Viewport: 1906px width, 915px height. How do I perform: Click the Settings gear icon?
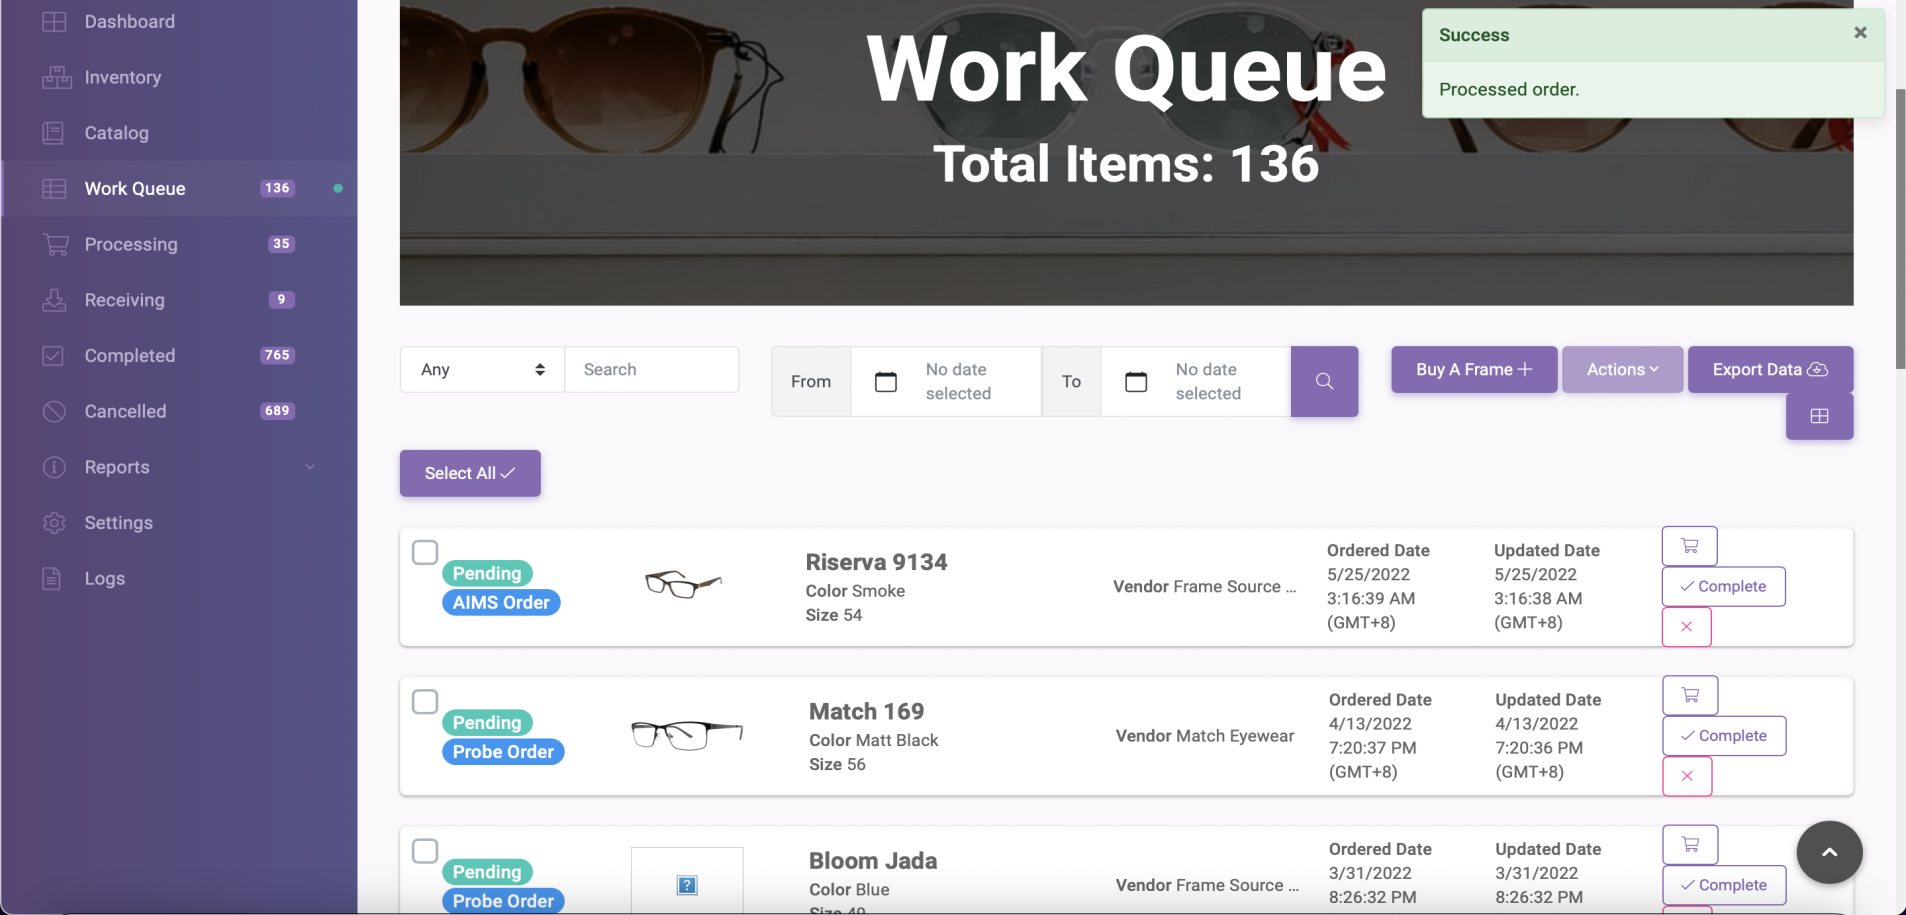pos(54,522)
